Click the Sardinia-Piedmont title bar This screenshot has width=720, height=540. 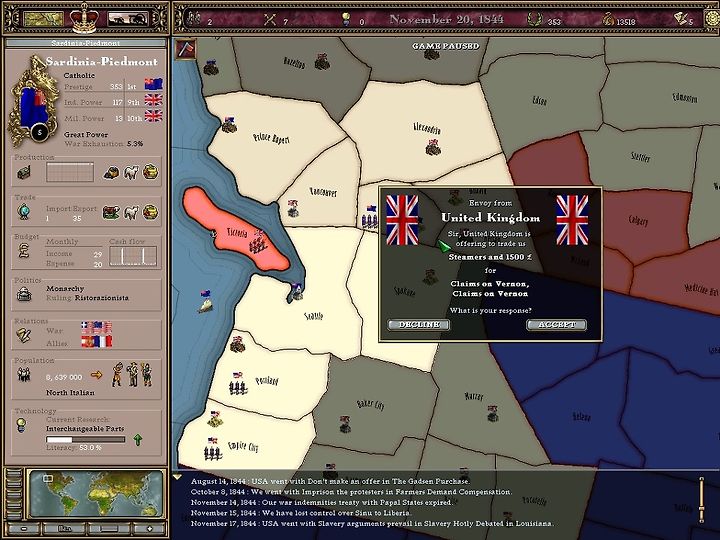pyautogui.click(x=85, y=43)
